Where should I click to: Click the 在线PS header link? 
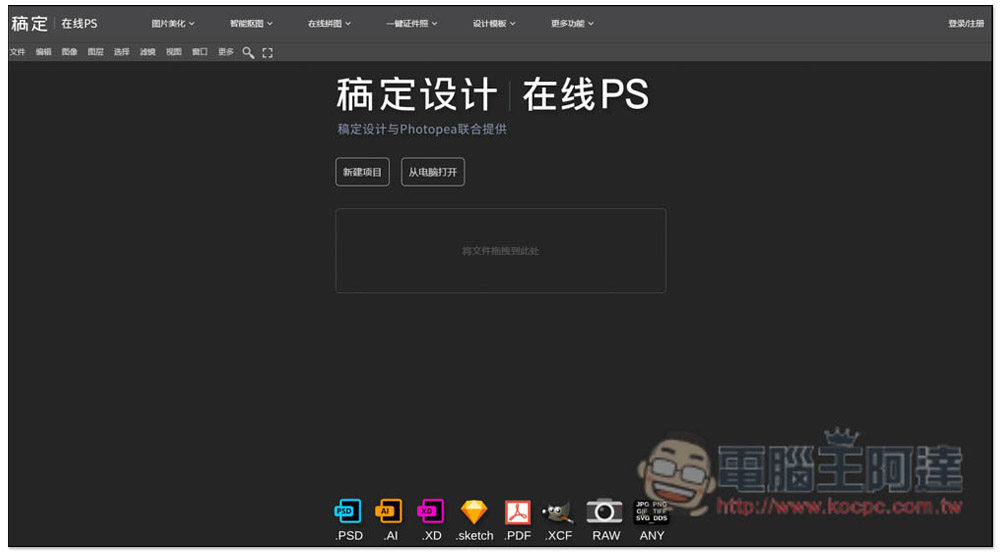79,24
